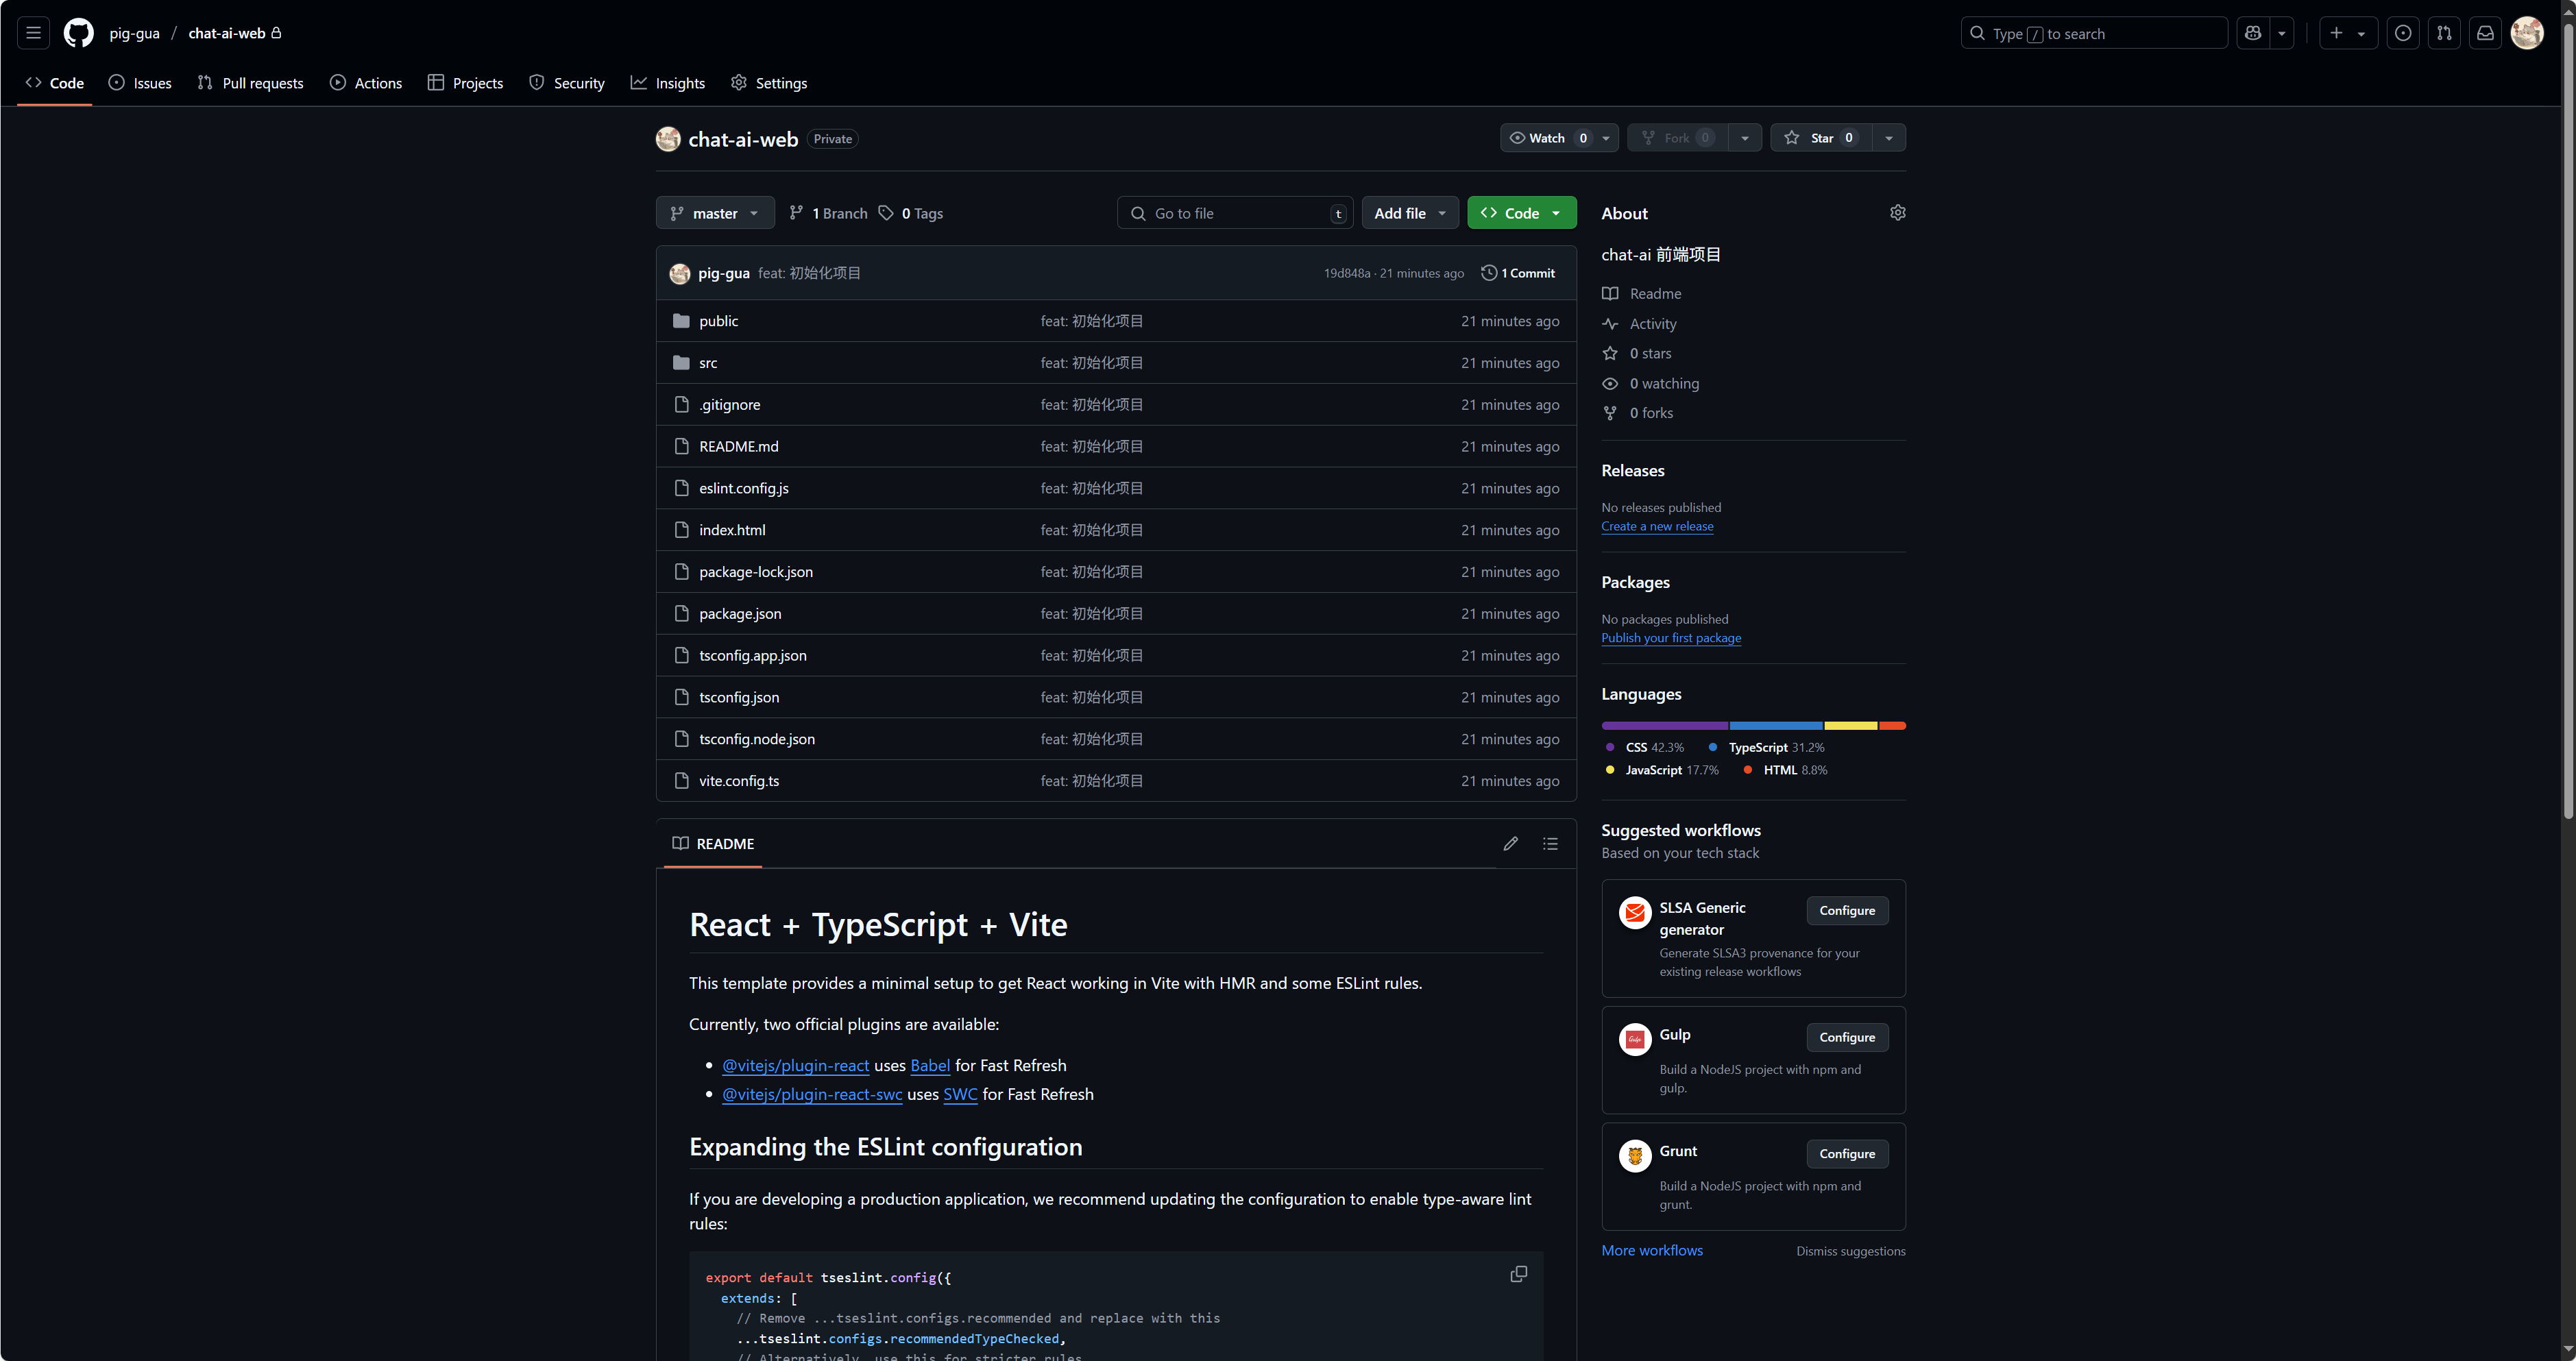Open the vite.config.ts file

[739, 781]
